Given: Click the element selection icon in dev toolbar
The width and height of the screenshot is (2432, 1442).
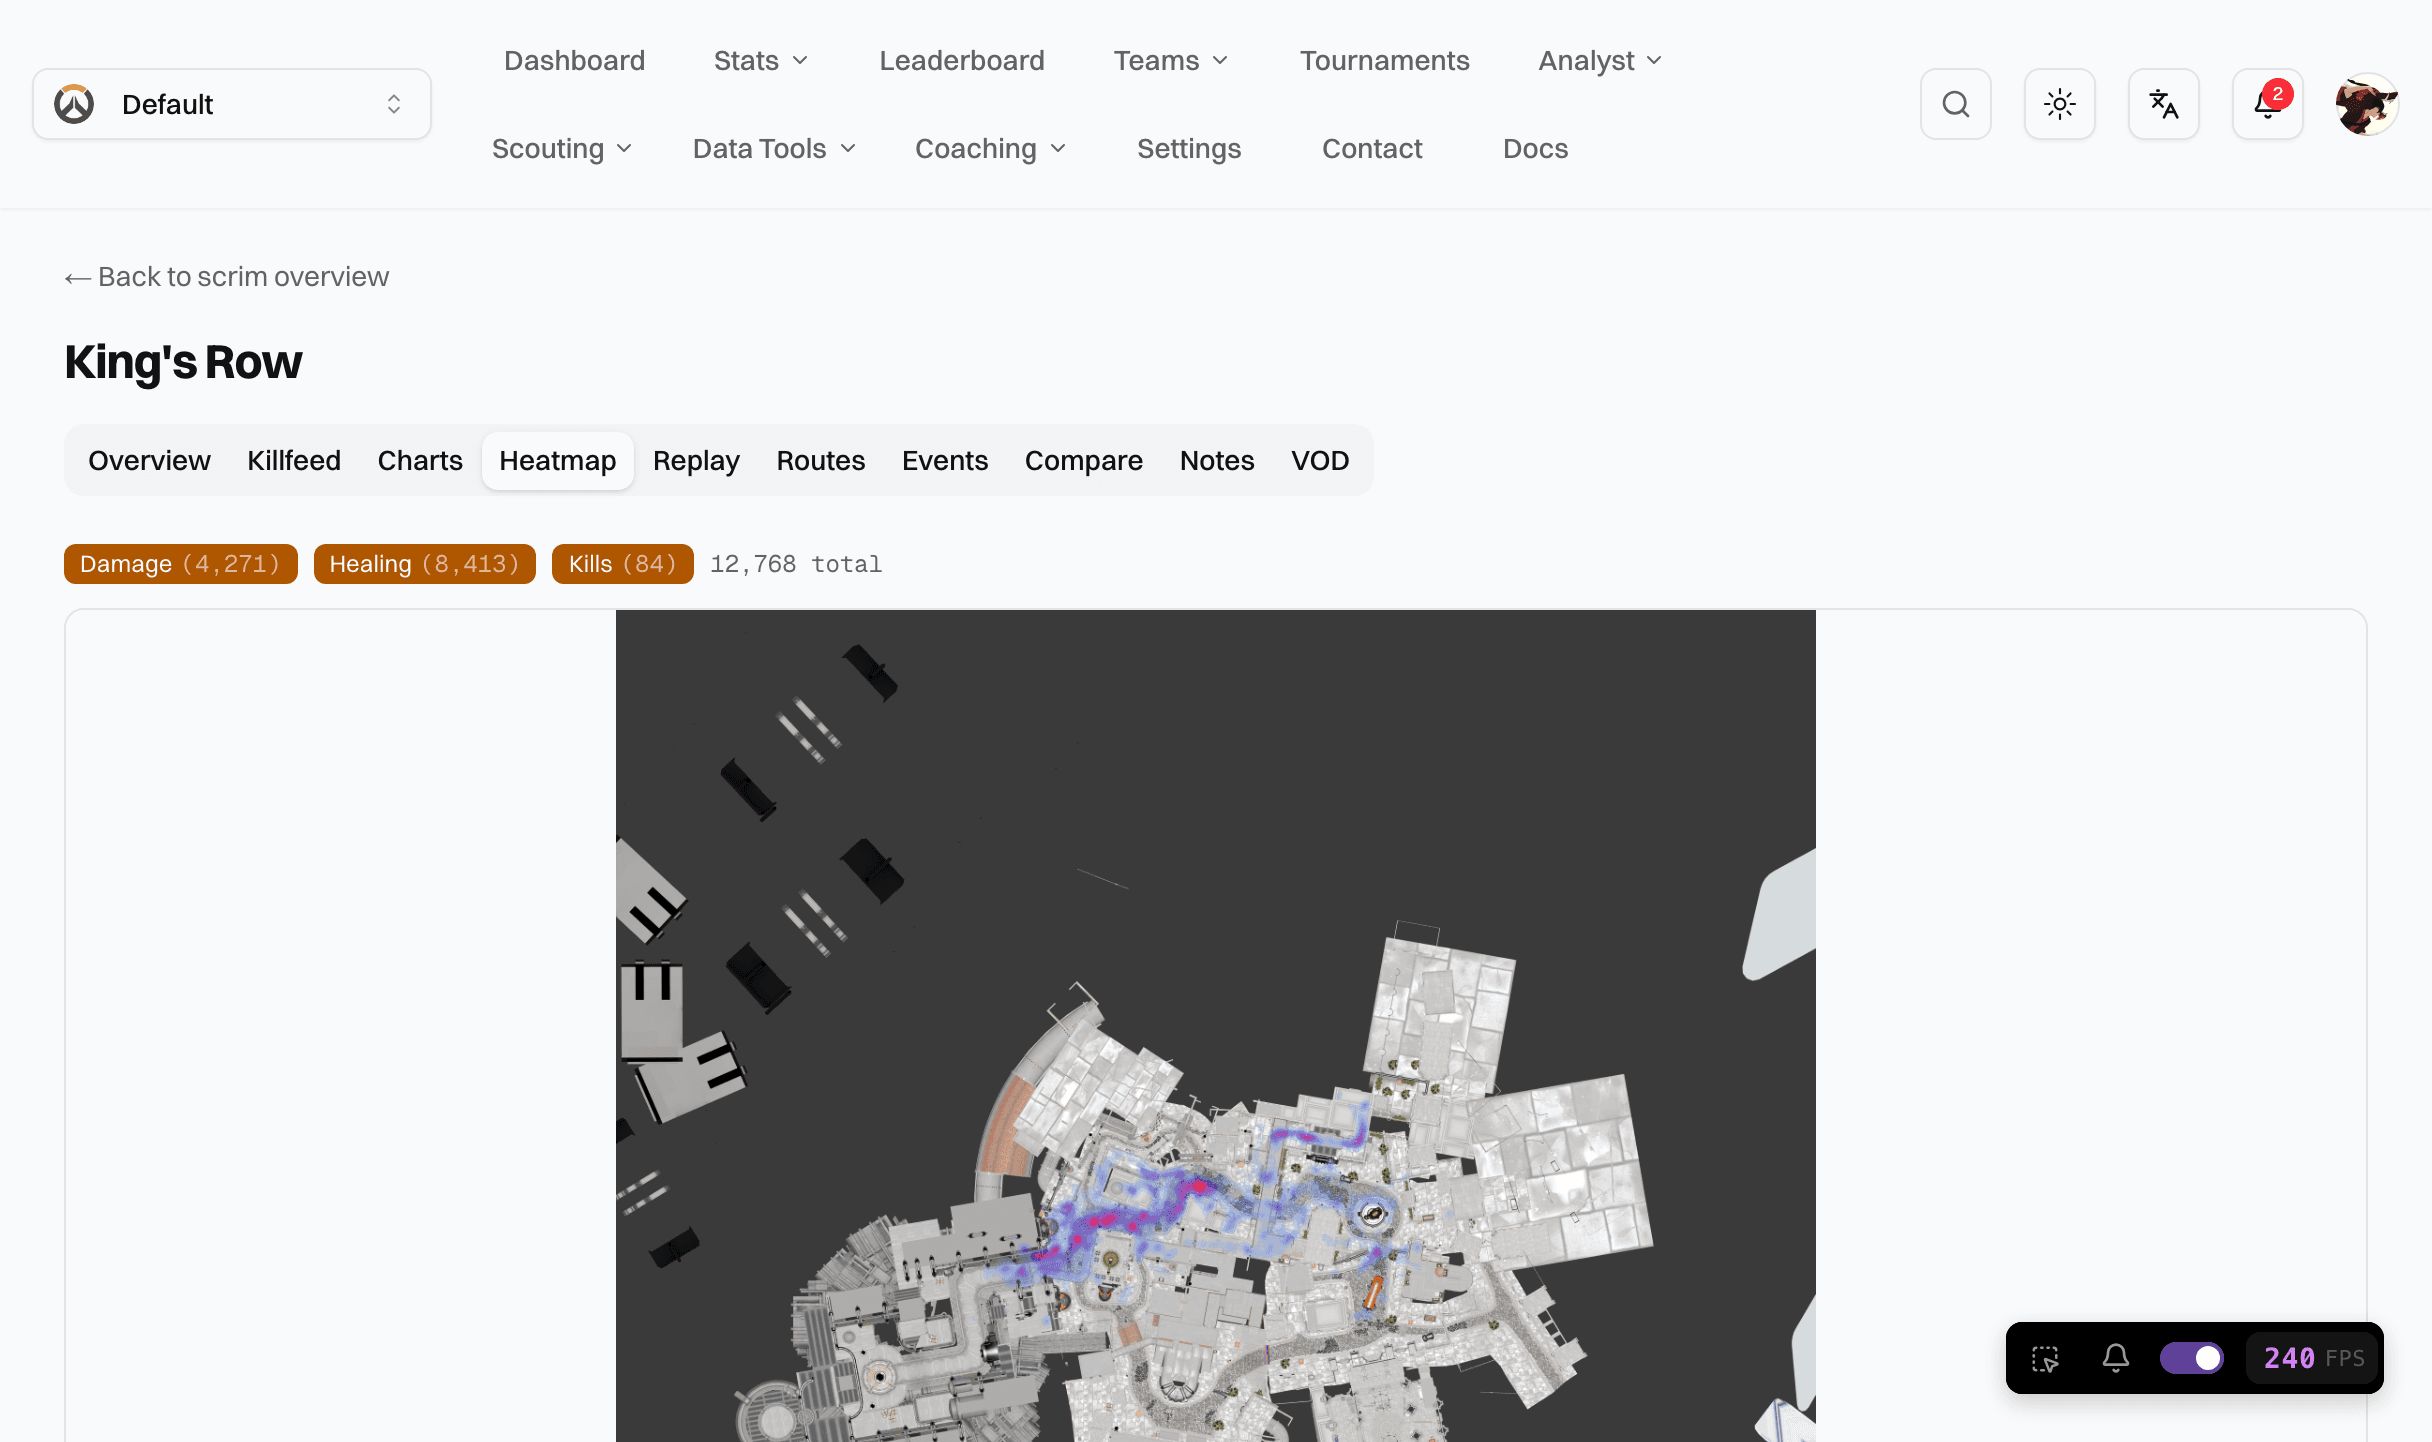Looking at the screenshot, I should (2045, 1358).
